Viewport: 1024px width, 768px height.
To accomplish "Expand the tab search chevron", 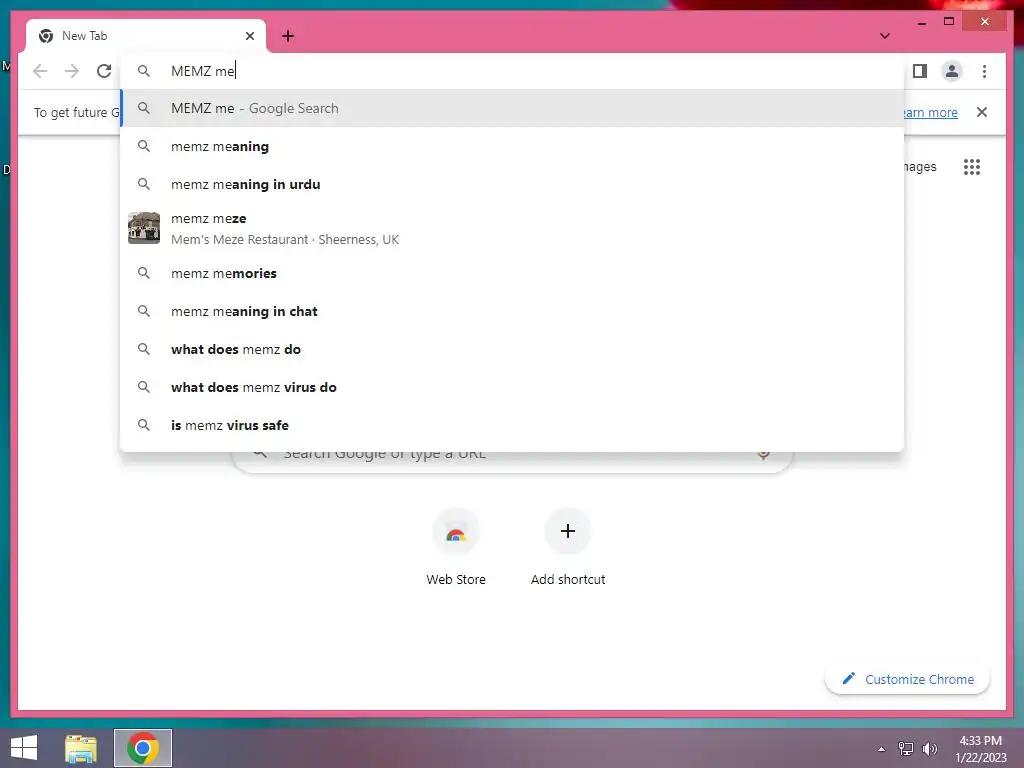I will [x=884, y=36].
